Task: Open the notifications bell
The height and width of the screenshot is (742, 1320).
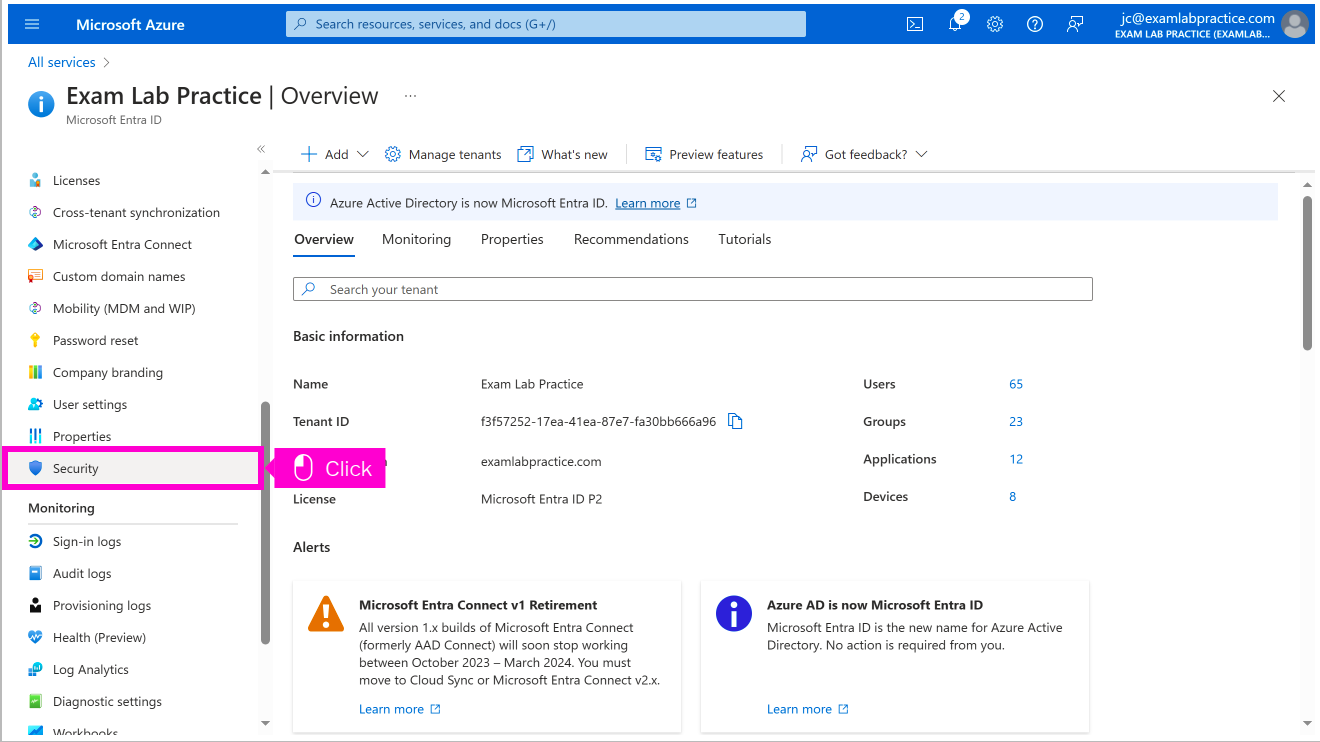Action: pyautogui.click(x=955, y=24)
